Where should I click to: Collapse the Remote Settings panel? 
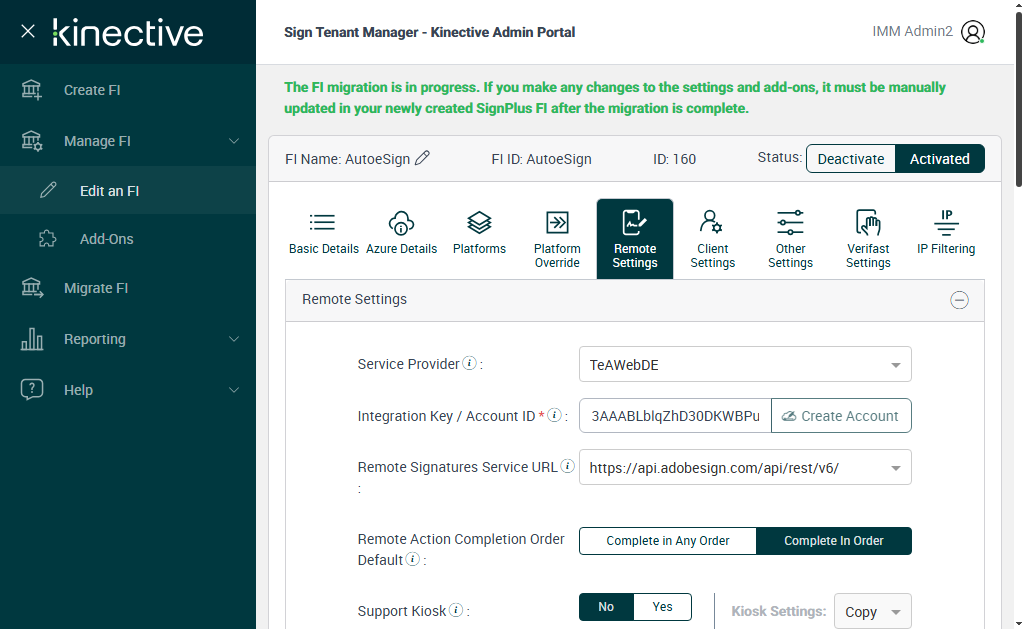(959, 300)
